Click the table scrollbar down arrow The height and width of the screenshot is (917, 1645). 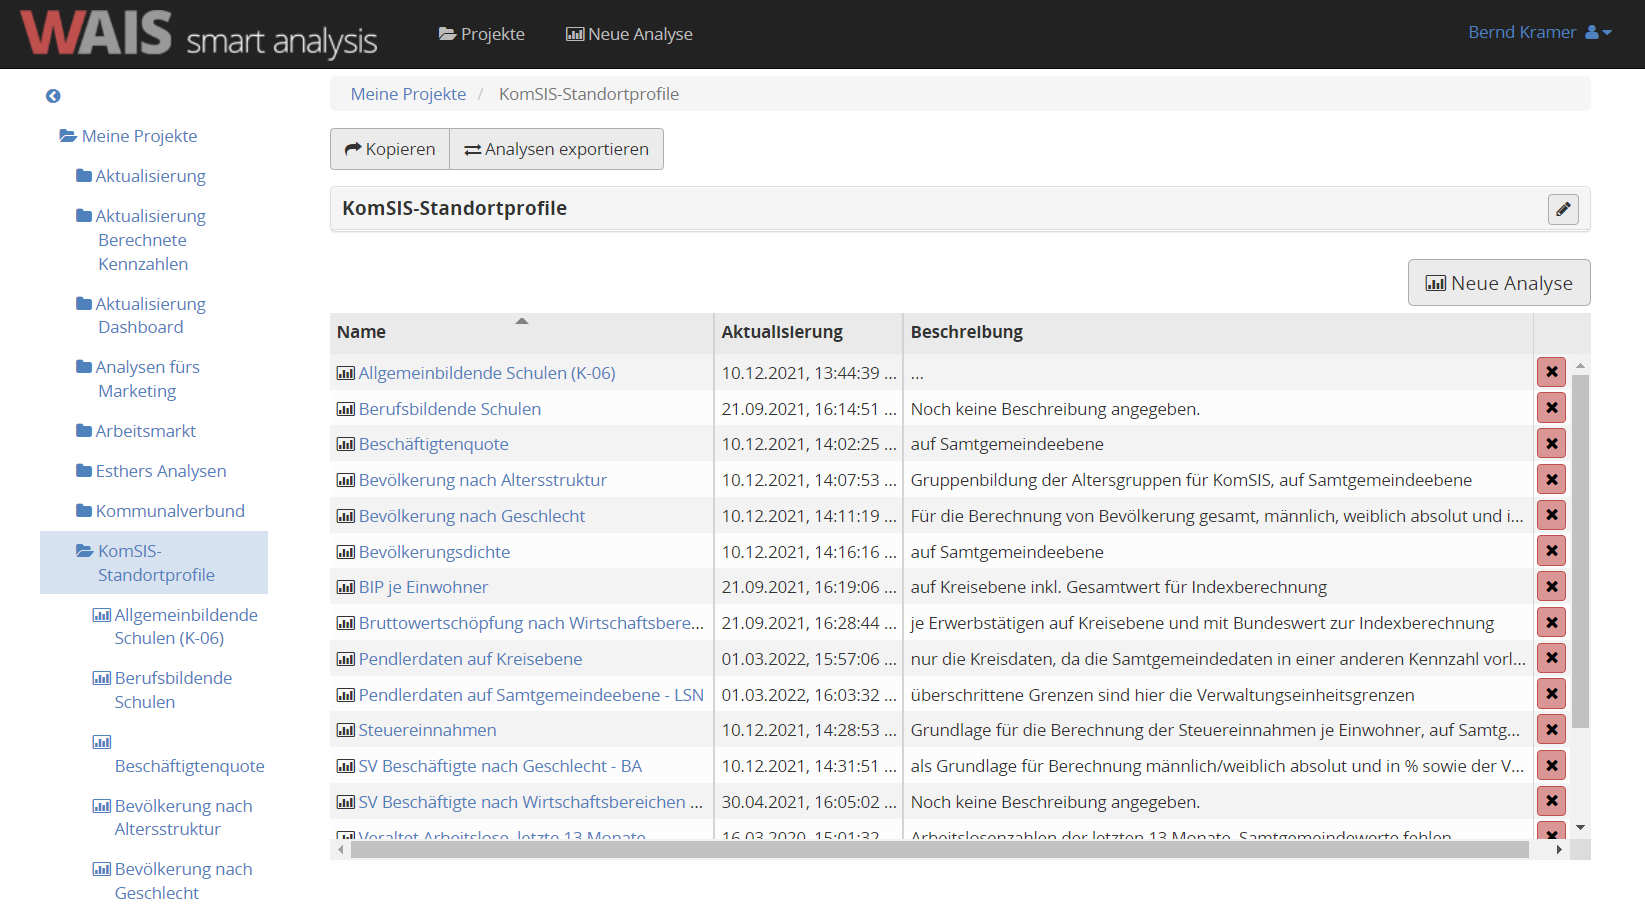(1580, 828)
